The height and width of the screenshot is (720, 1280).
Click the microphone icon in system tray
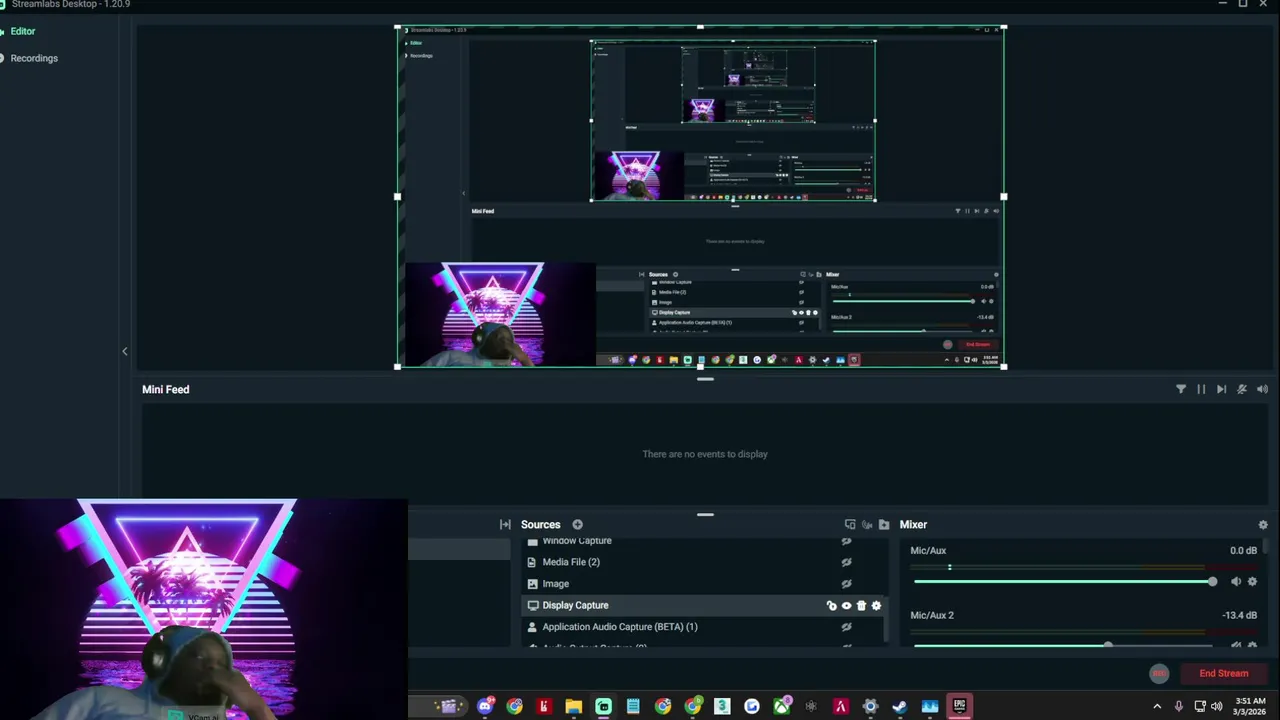pos(1179,706)
